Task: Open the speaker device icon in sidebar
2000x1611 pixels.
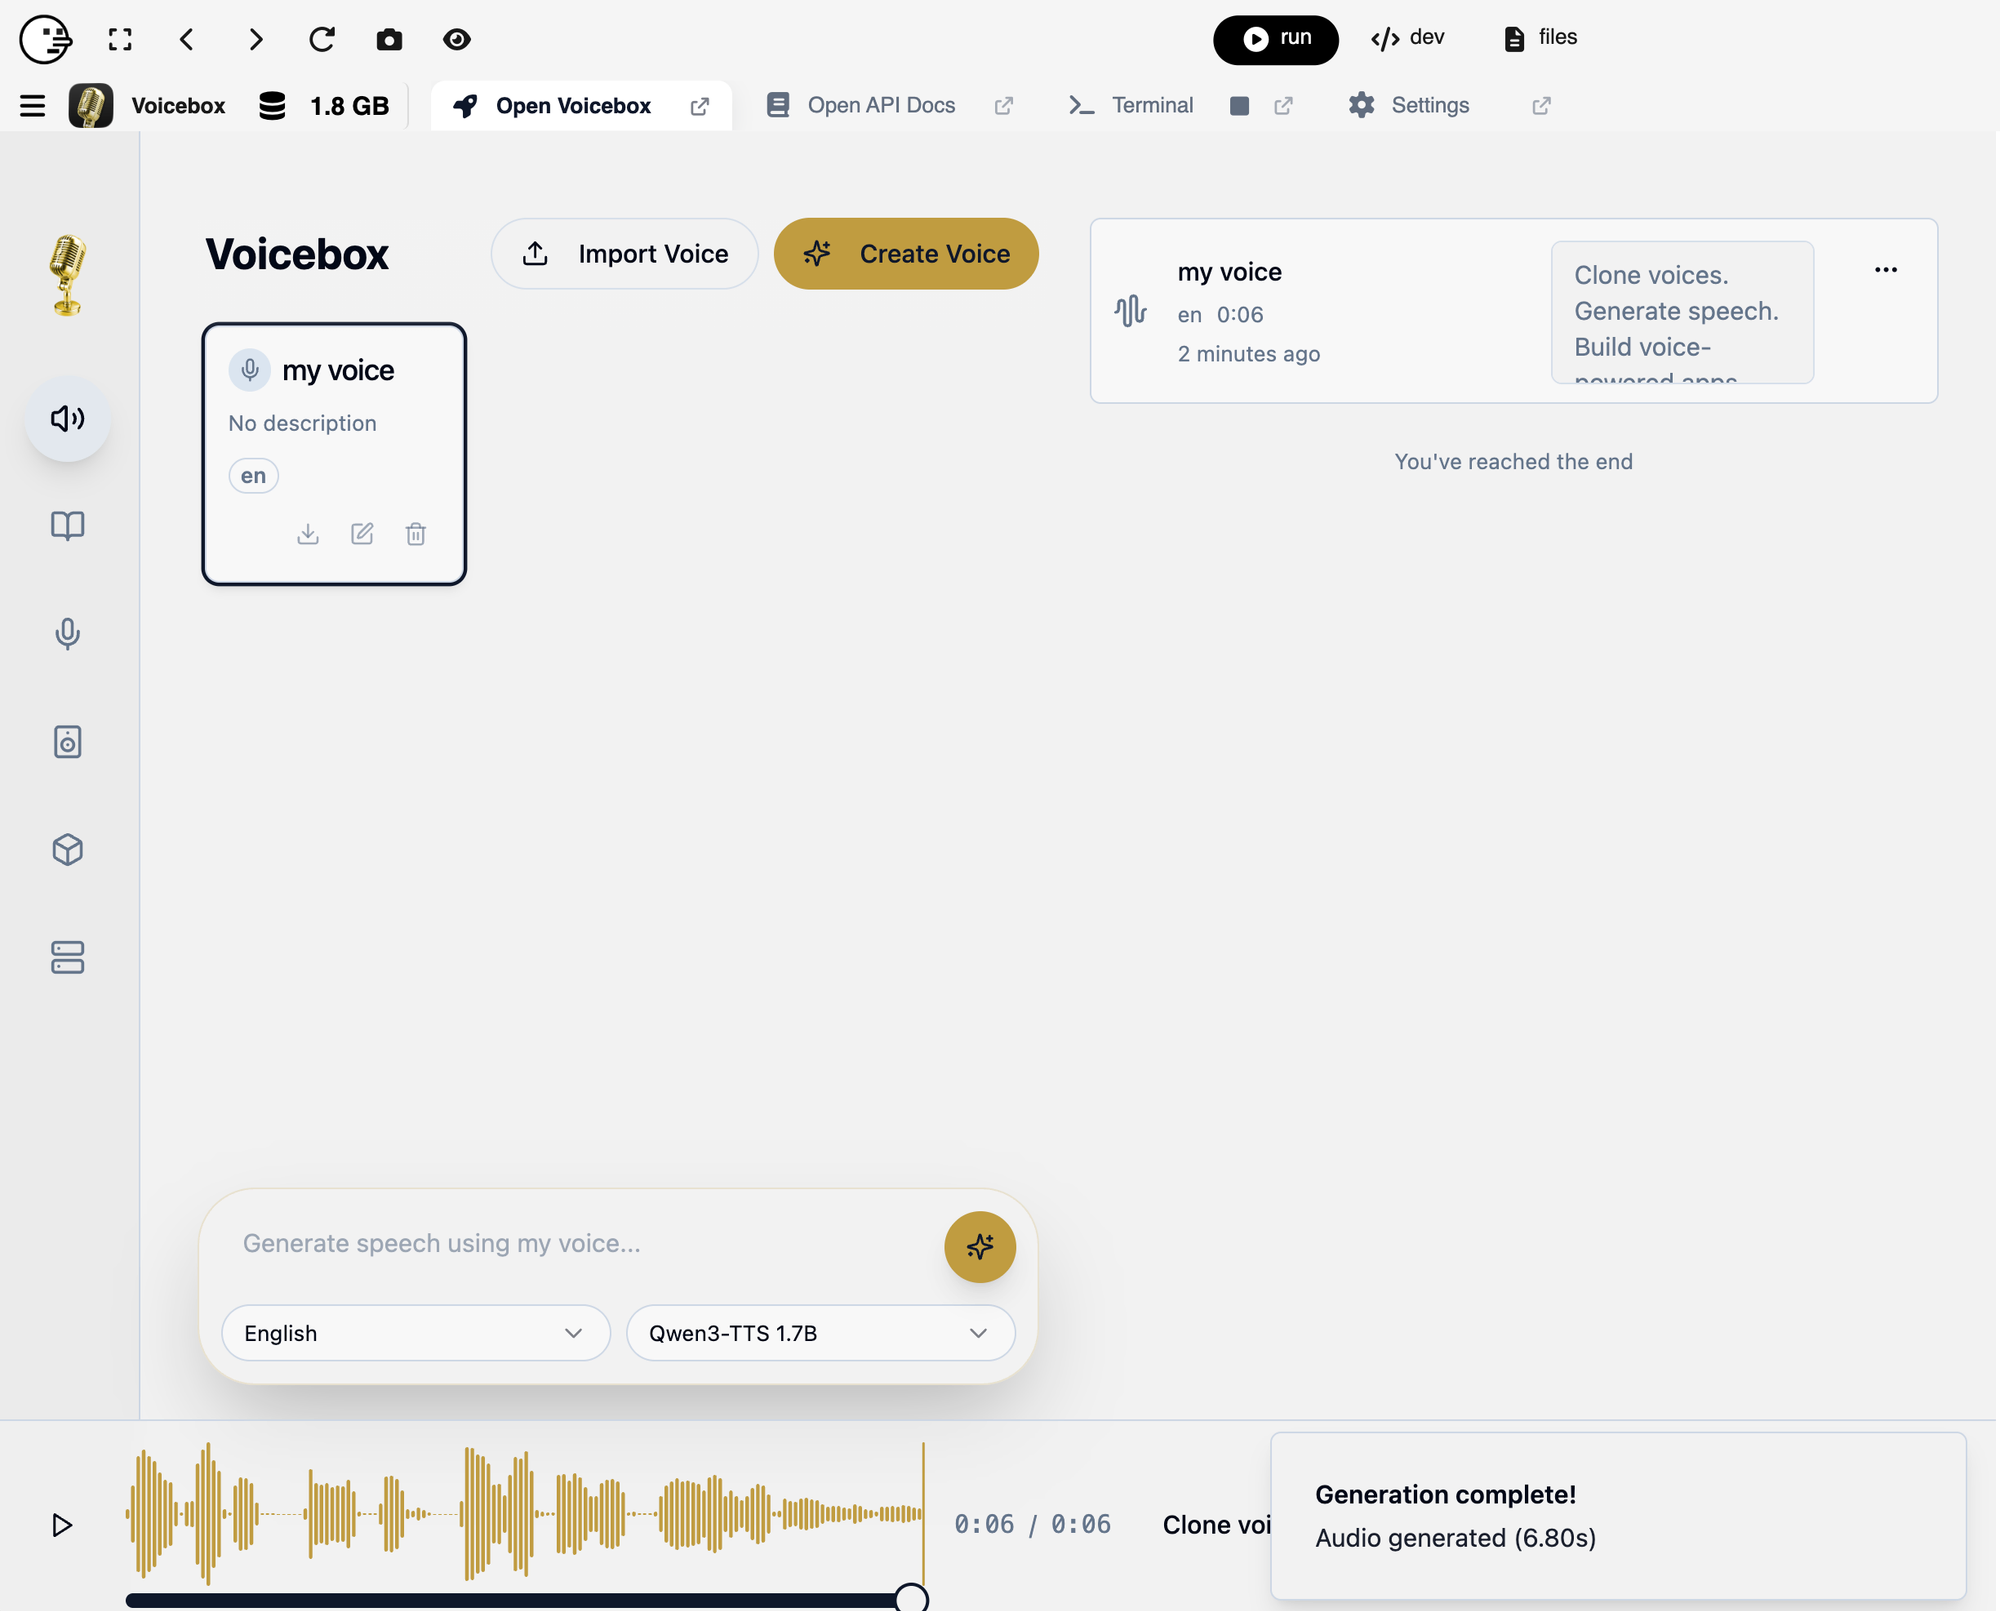Action: coord(67,741)
